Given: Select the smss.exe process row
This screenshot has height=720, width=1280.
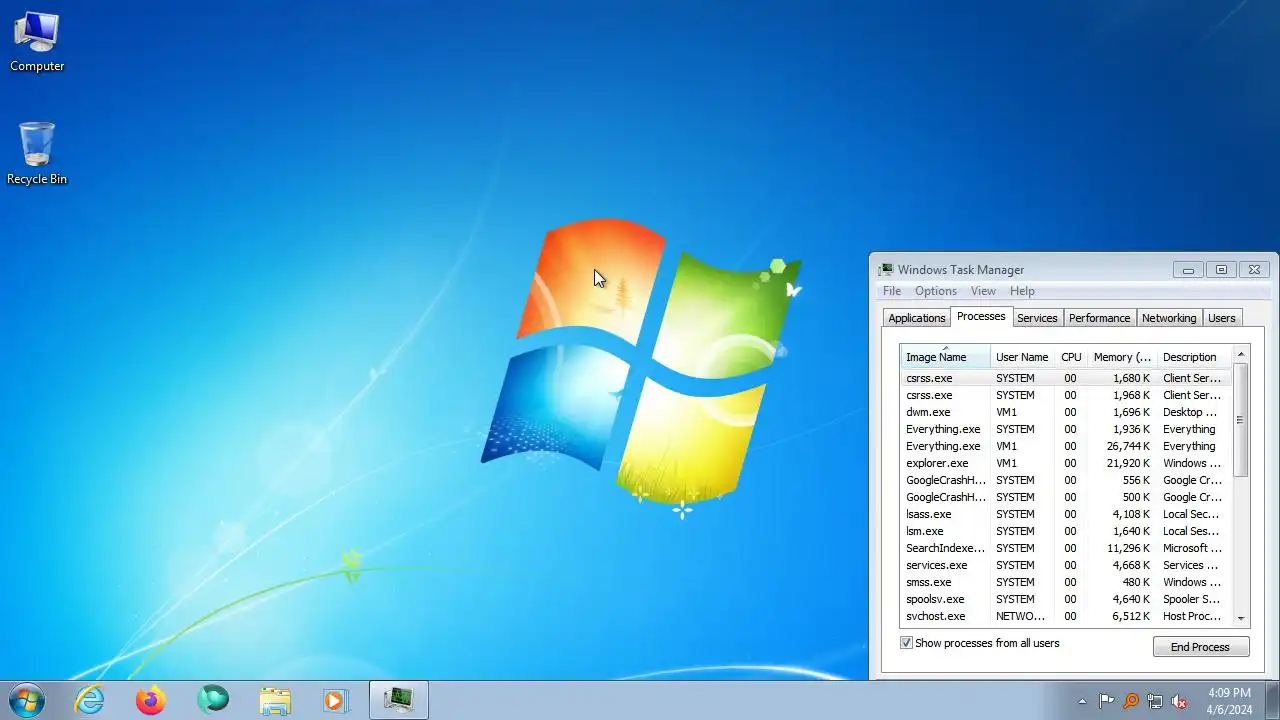Looking at the screenshot, I should point(1066,582).
